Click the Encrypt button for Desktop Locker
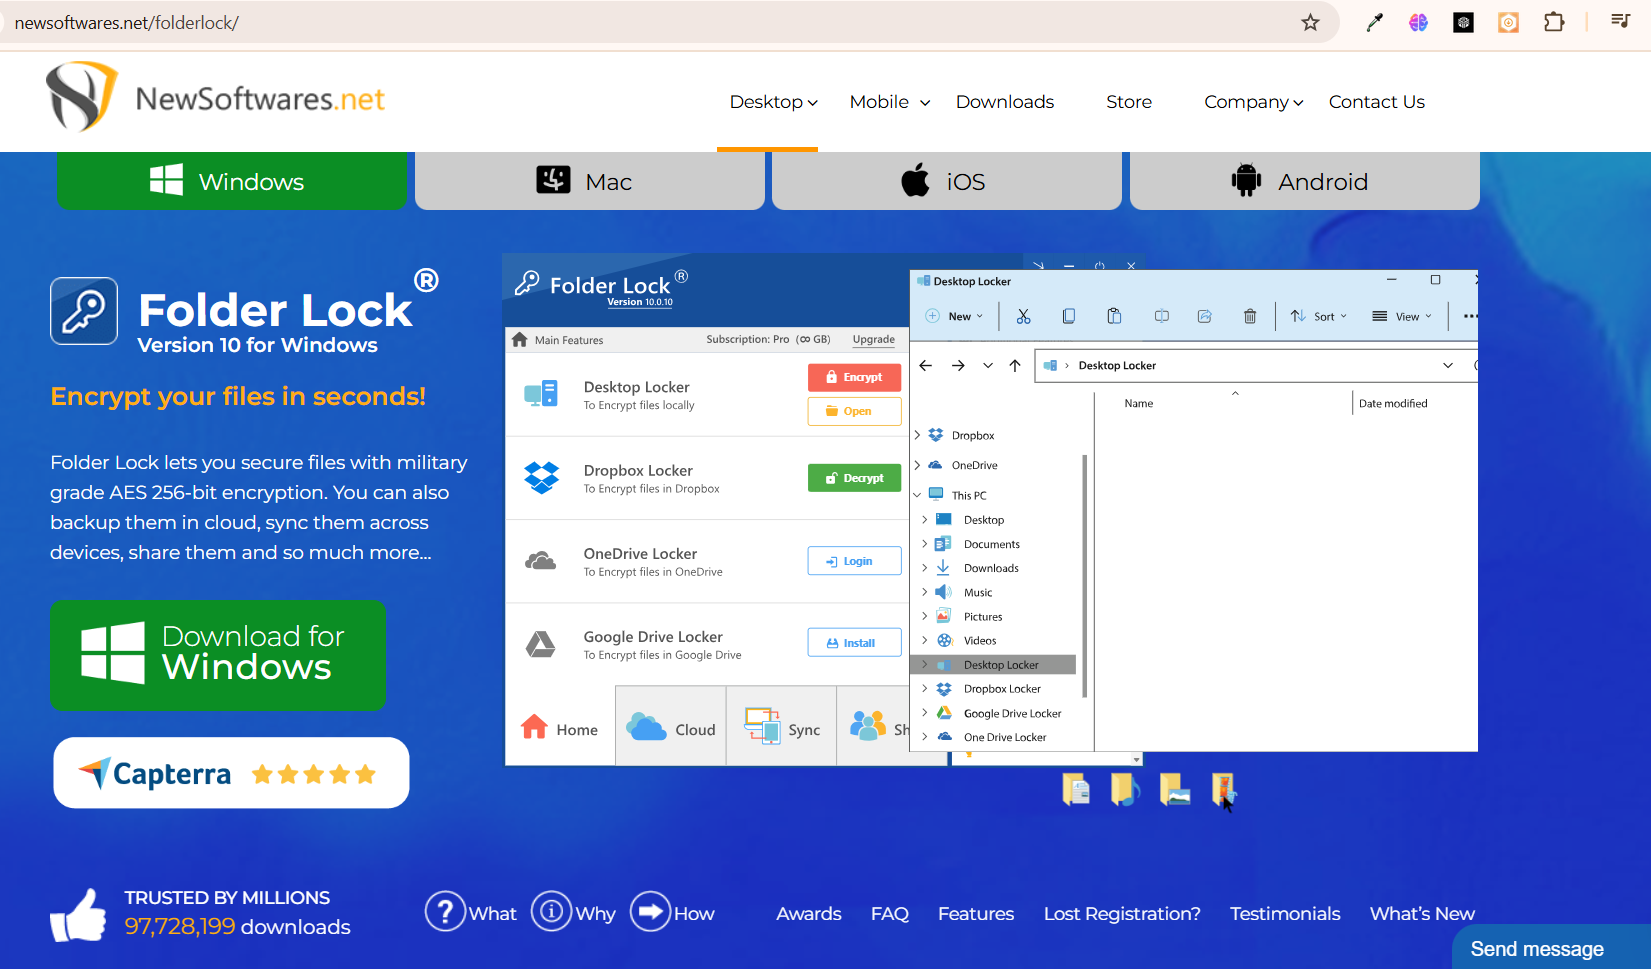The width and height of the screenshot is (1651, 969). 854,377
